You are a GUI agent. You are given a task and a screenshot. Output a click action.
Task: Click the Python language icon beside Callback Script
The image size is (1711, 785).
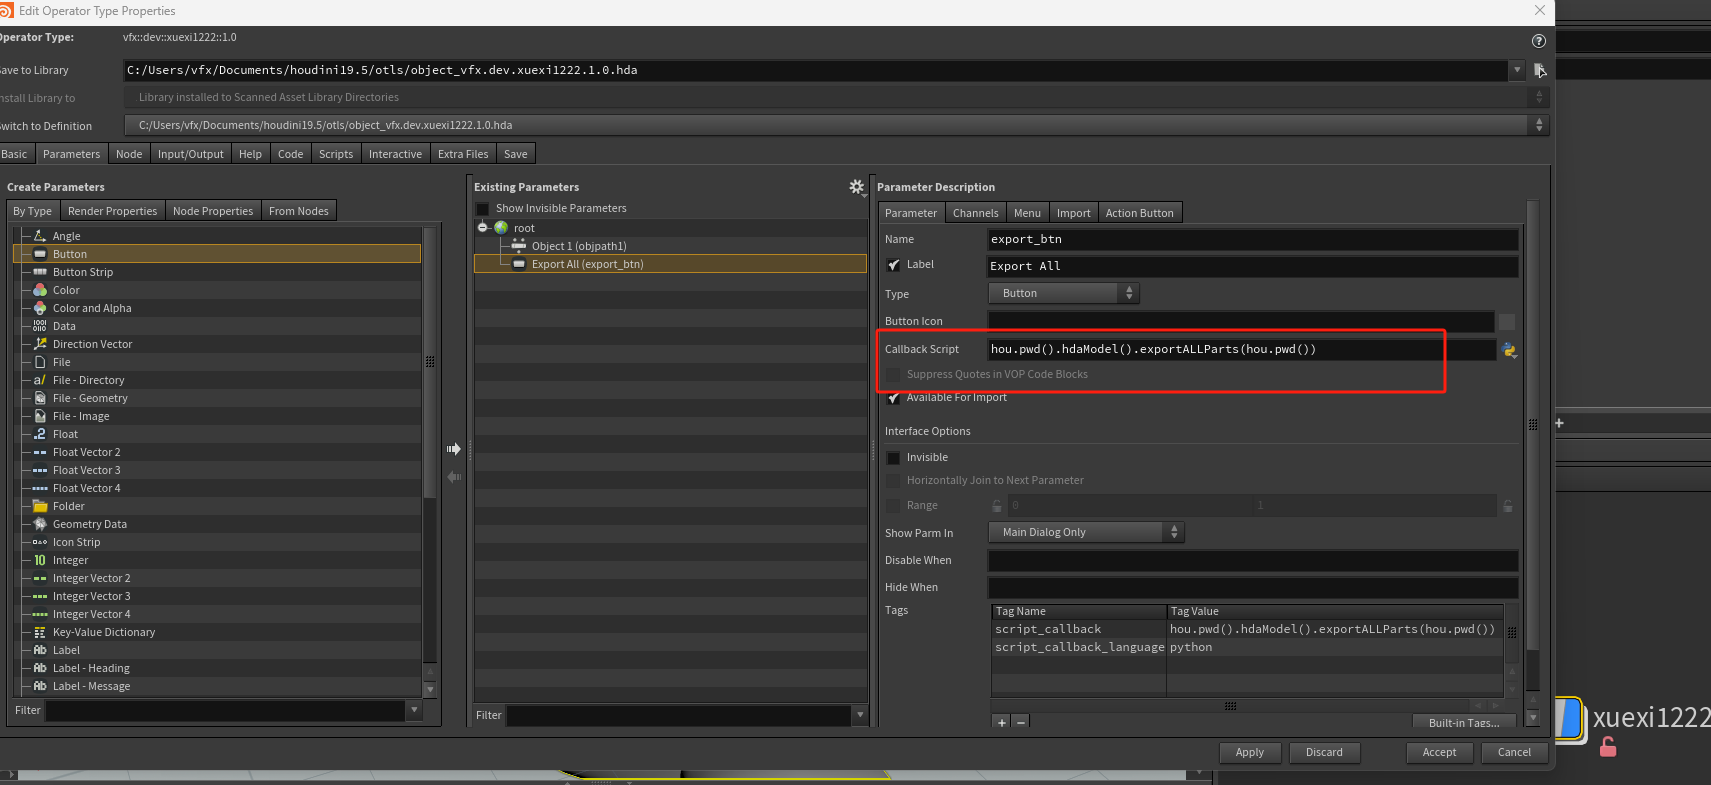(x=1509, y=350)
